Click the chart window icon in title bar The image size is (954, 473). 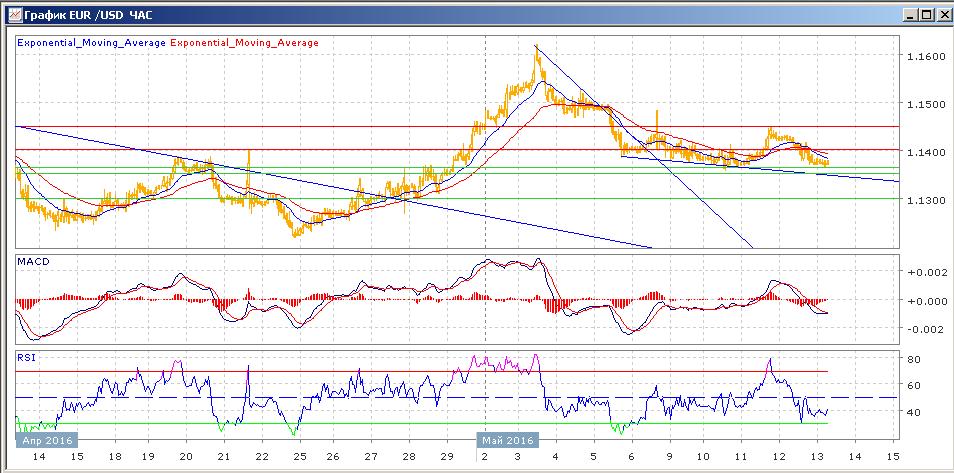tap(12, 14)
